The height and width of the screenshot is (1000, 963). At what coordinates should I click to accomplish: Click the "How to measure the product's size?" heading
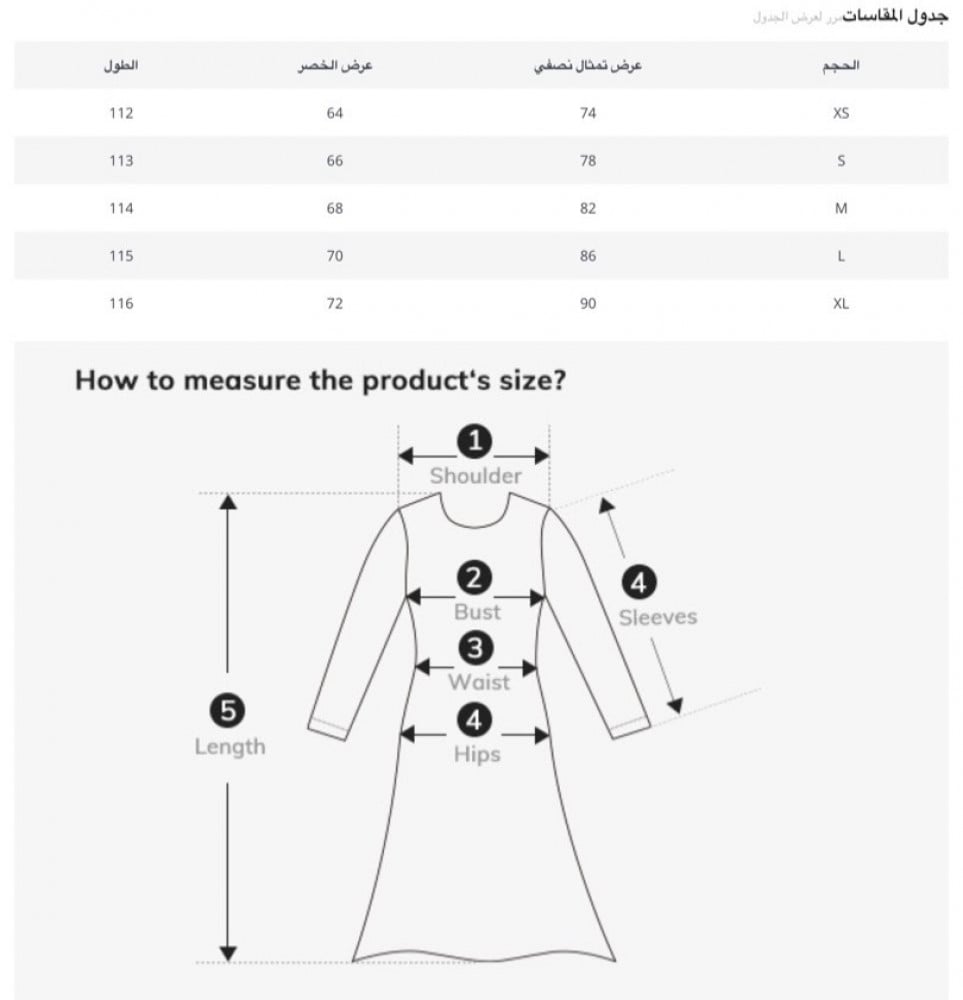(x=320, y=381)
